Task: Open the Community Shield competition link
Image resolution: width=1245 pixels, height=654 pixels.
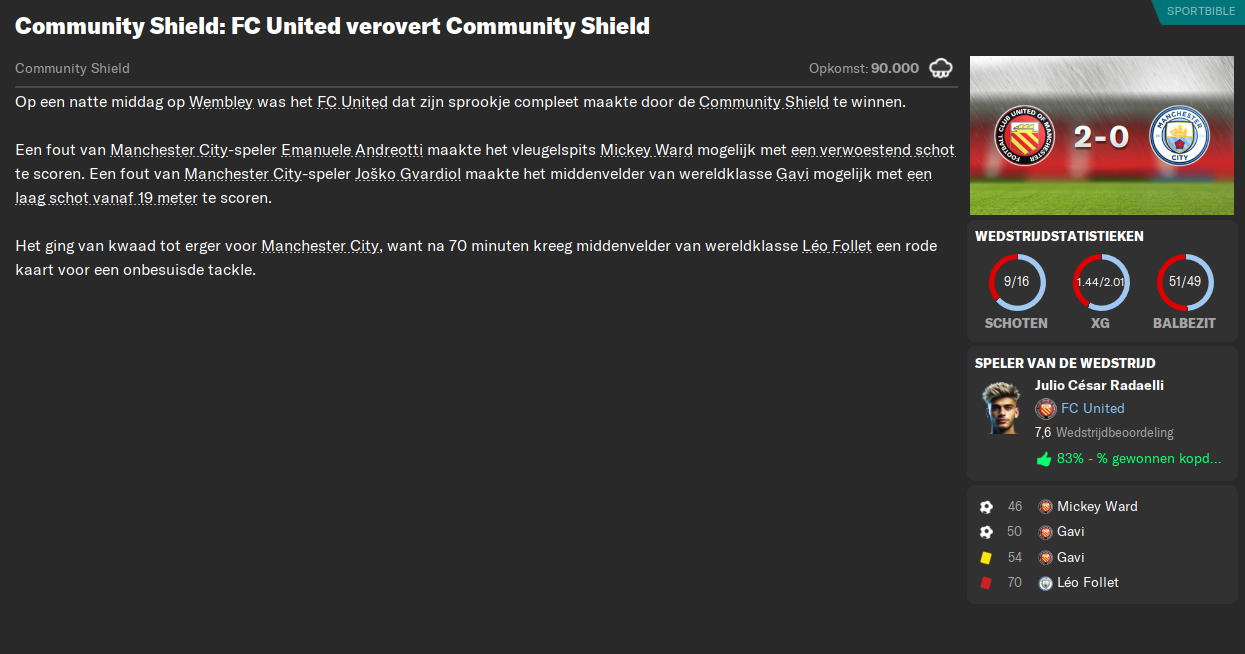Action: tap(763, 102)
